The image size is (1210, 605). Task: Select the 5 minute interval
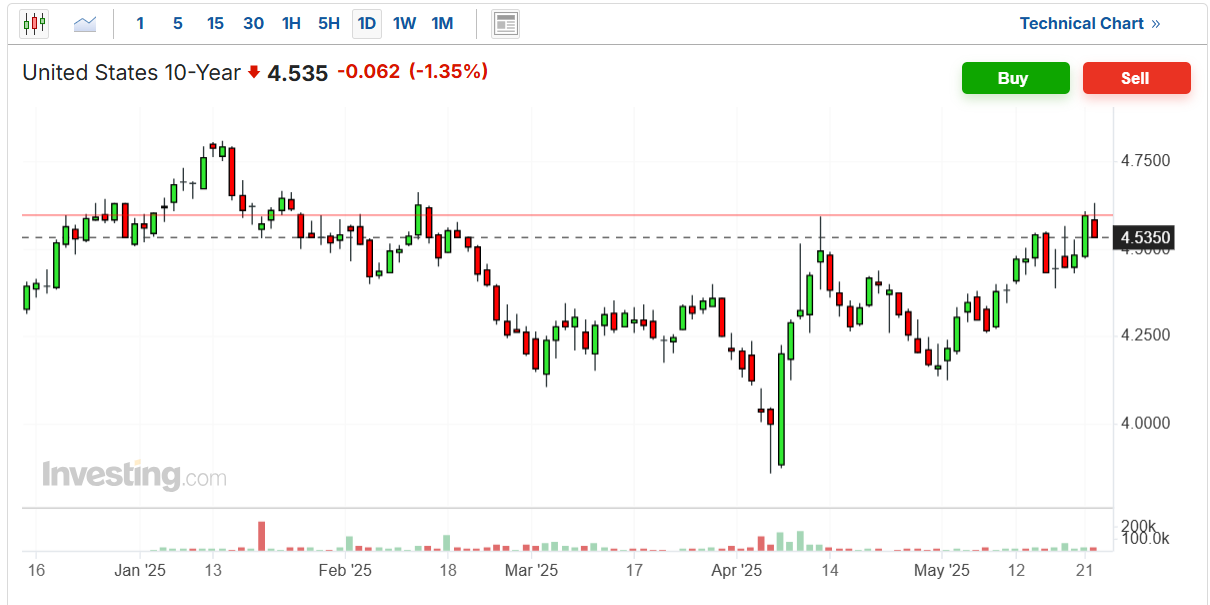coord(177,23)
